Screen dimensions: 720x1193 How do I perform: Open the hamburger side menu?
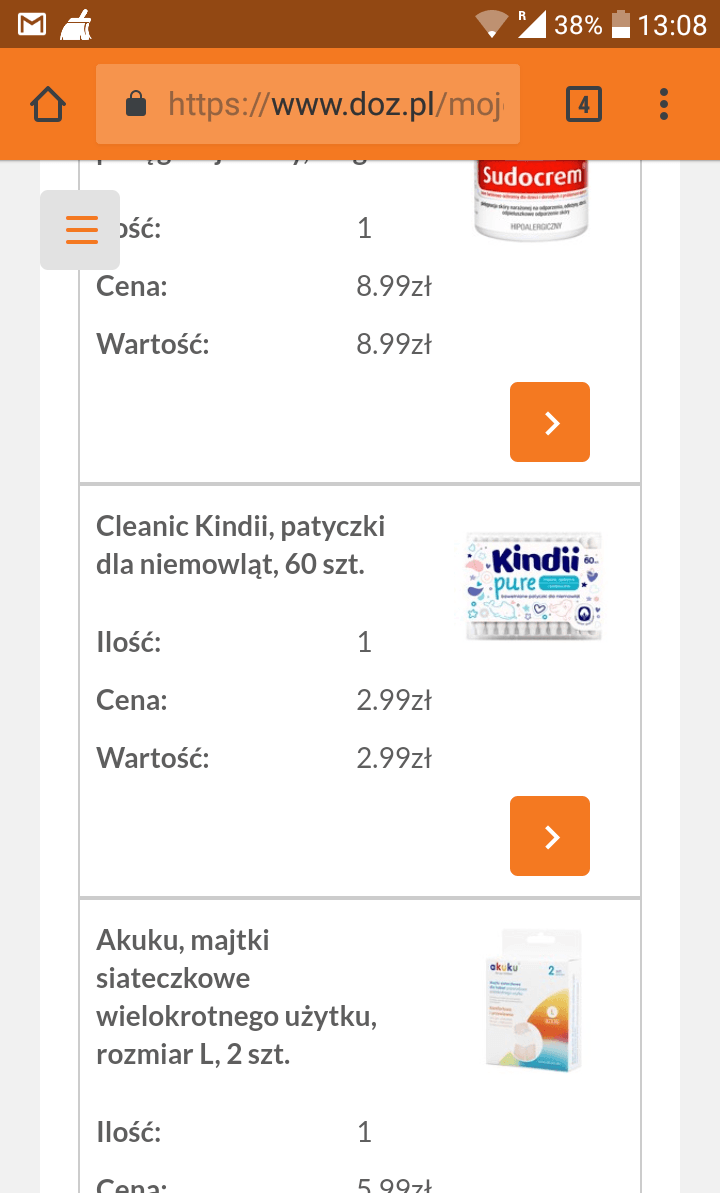(x=81, y=230)
